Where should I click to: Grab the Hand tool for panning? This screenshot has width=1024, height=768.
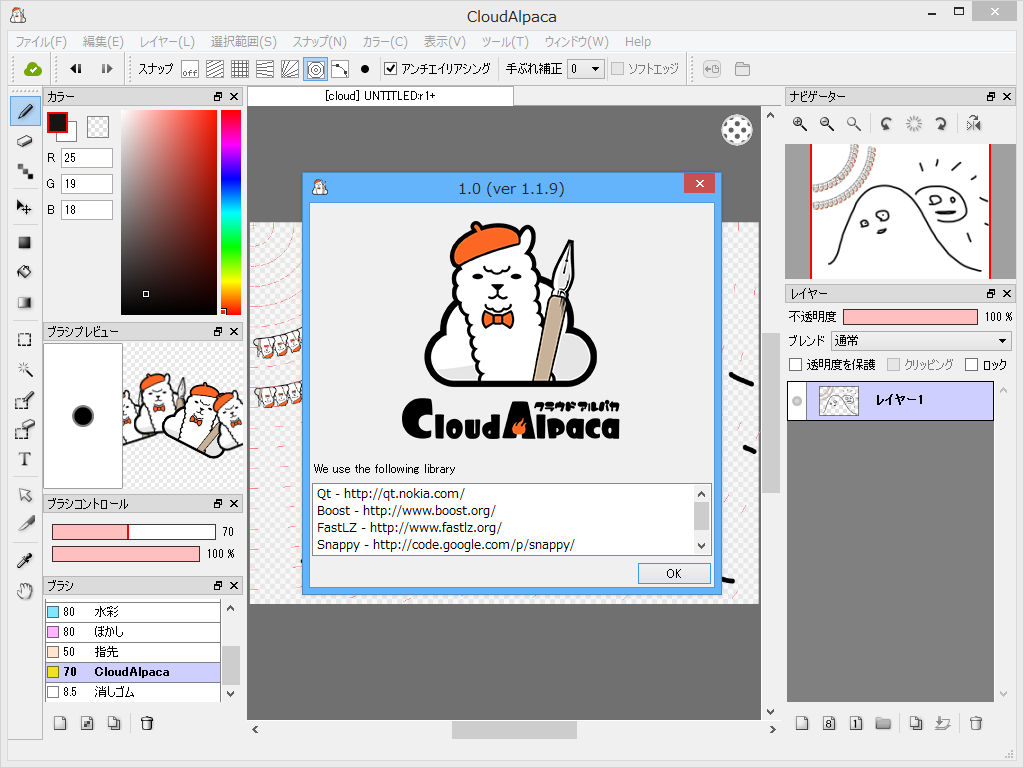pos(24,592)
